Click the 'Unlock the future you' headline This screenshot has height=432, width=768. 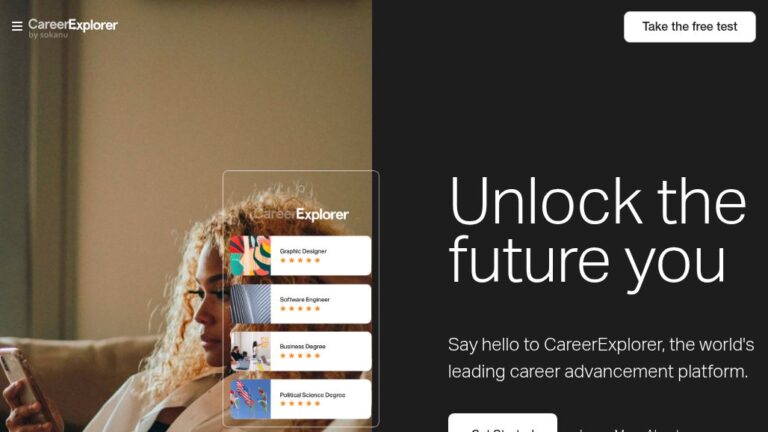pos(598,230)
